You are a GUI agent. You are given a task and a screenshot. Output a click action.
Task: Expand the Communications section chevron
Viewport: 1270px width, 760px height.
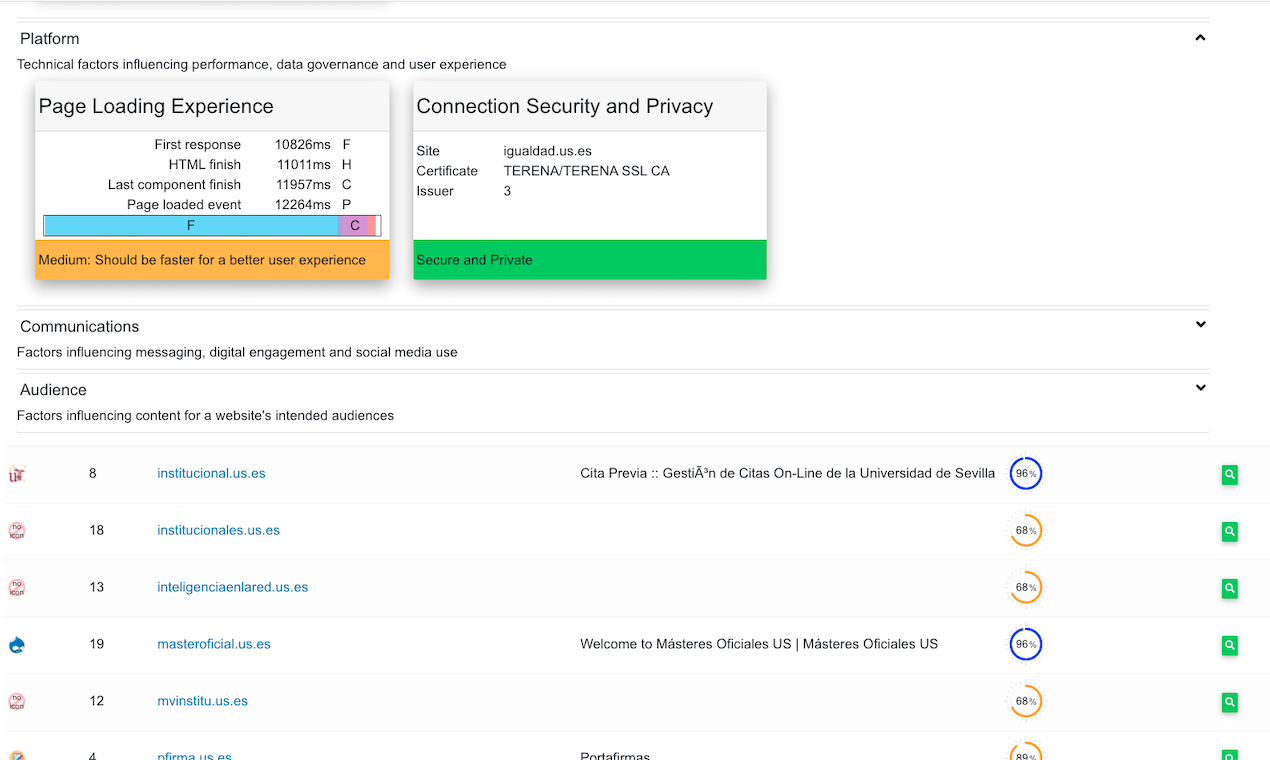tap(1200, 324)
